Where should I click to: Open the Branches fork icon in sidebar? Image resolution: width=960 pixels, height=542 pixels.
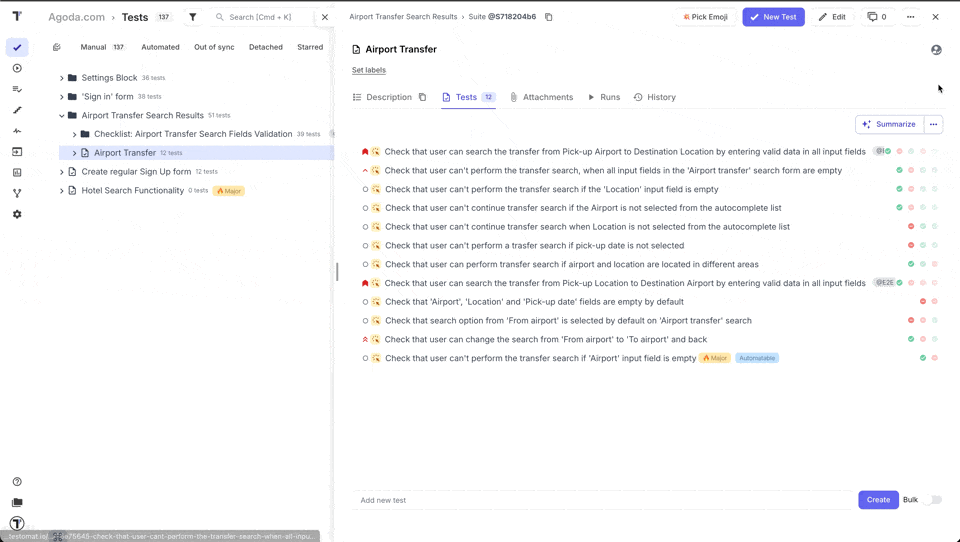(x=17, y=194)
